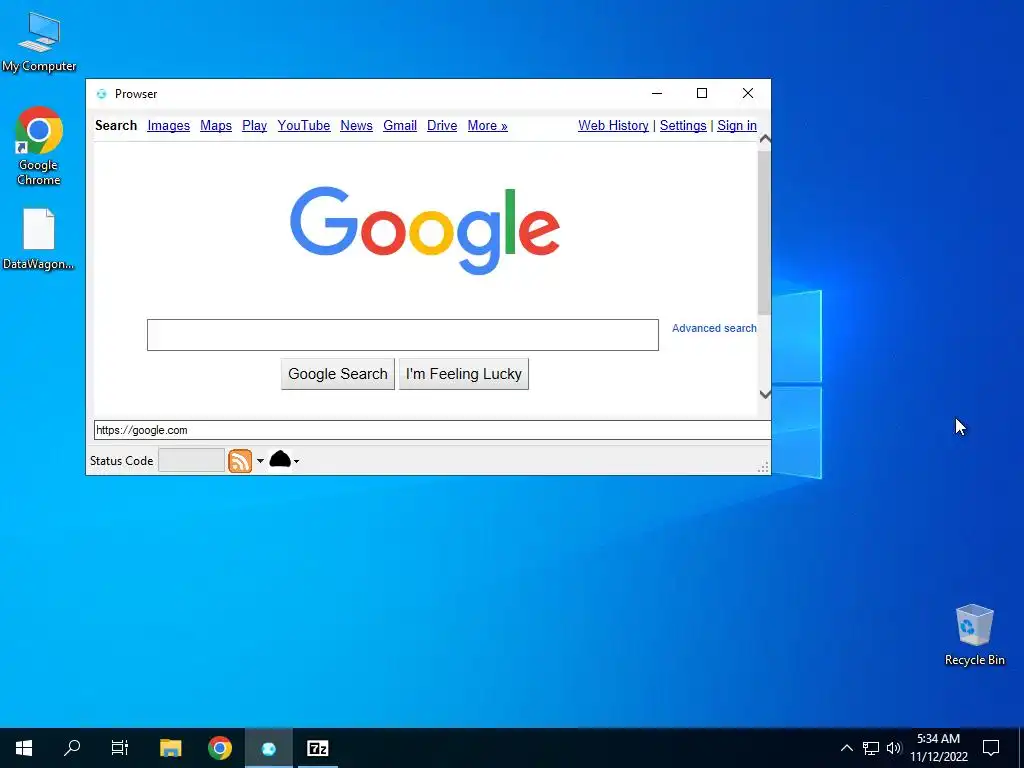Image resolution: width=1024 pixels, height=768 pixels.
Task: Show hidden system tray icons
Action: (846, 748)
